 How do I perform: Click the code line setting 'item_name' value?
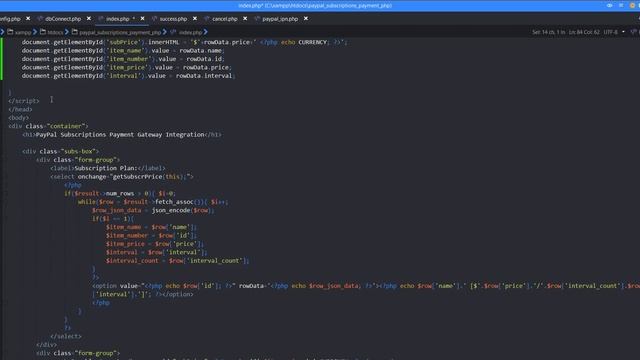[x=123, y=51]
